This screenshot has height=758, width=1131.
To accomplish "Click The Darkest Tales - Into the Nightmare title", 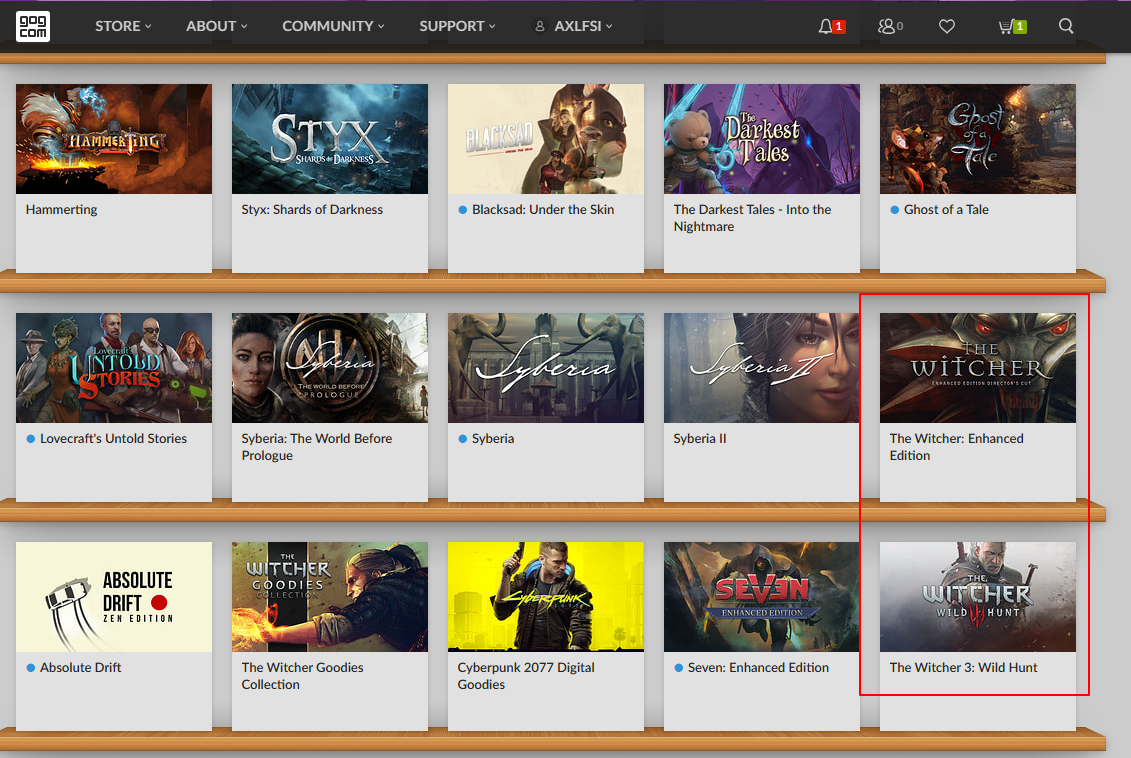I will 752,218.
